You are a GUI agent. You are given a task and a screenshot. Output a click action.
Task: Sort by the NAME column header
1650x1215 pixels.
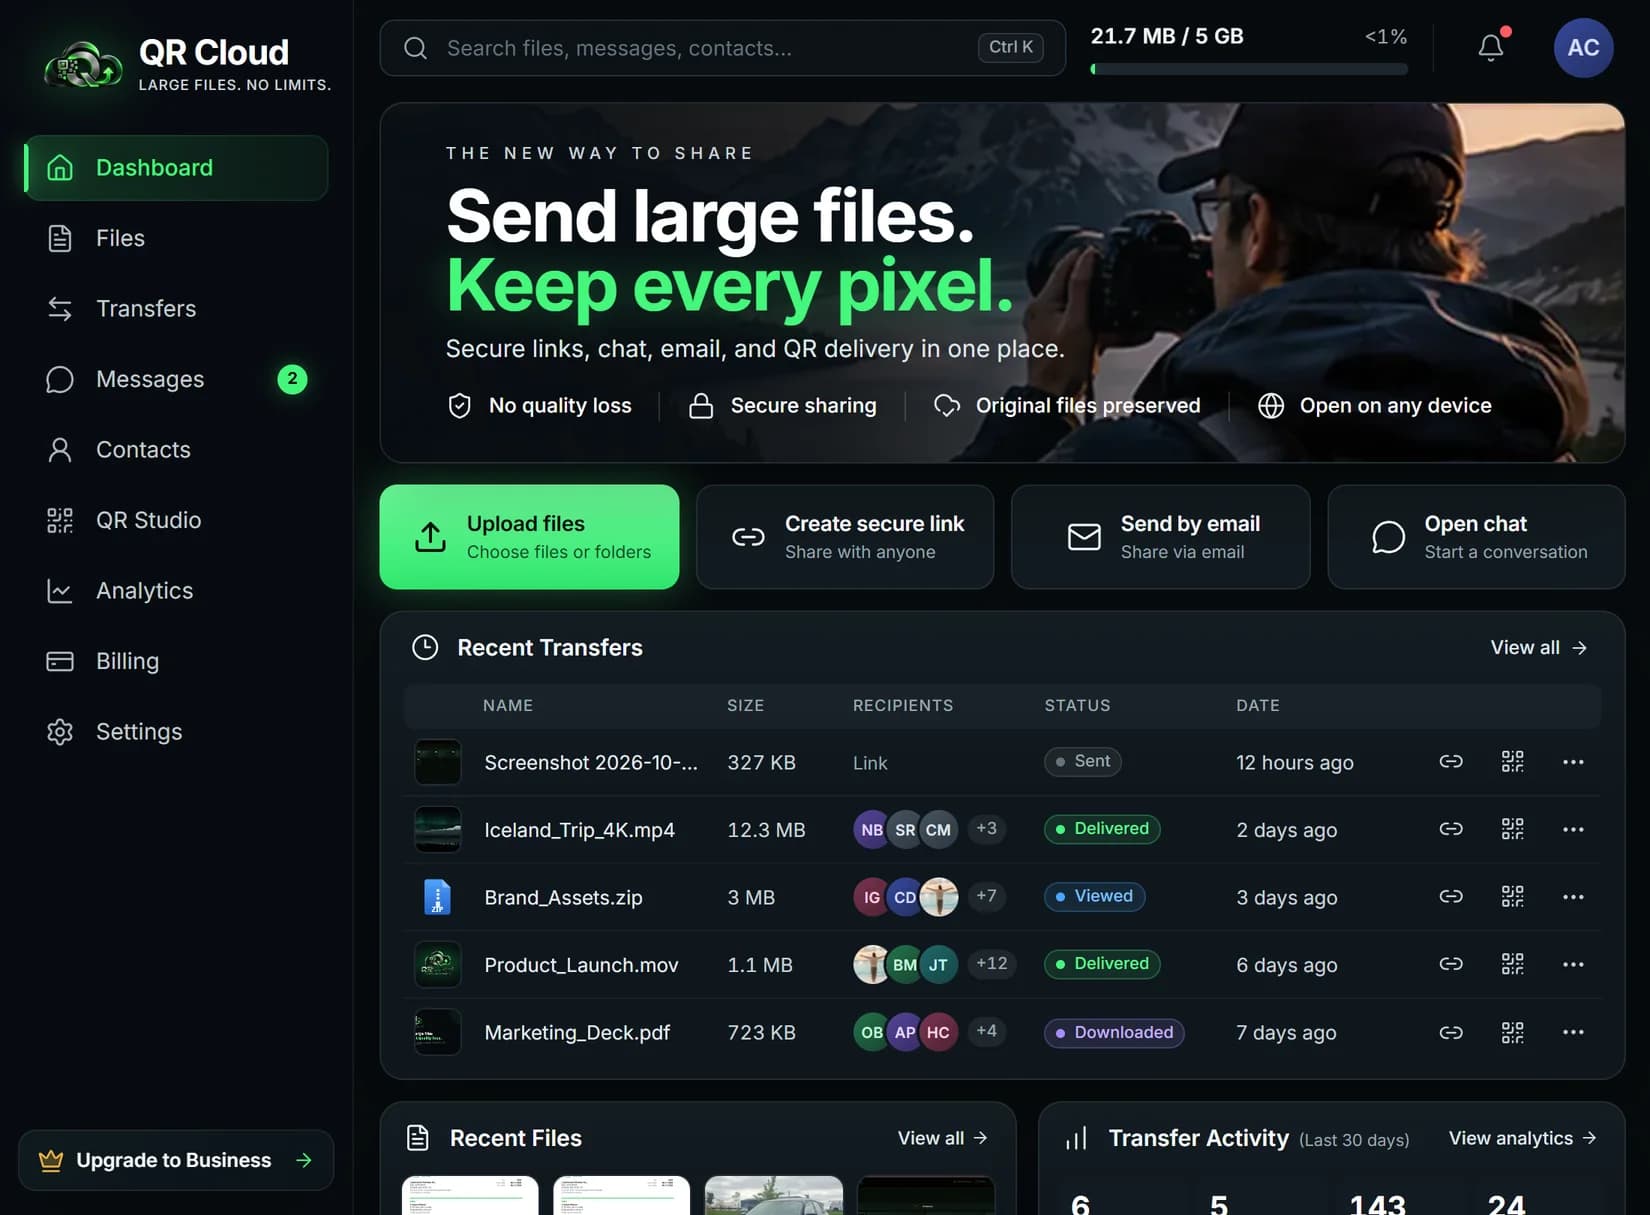[x=508, y=705]
